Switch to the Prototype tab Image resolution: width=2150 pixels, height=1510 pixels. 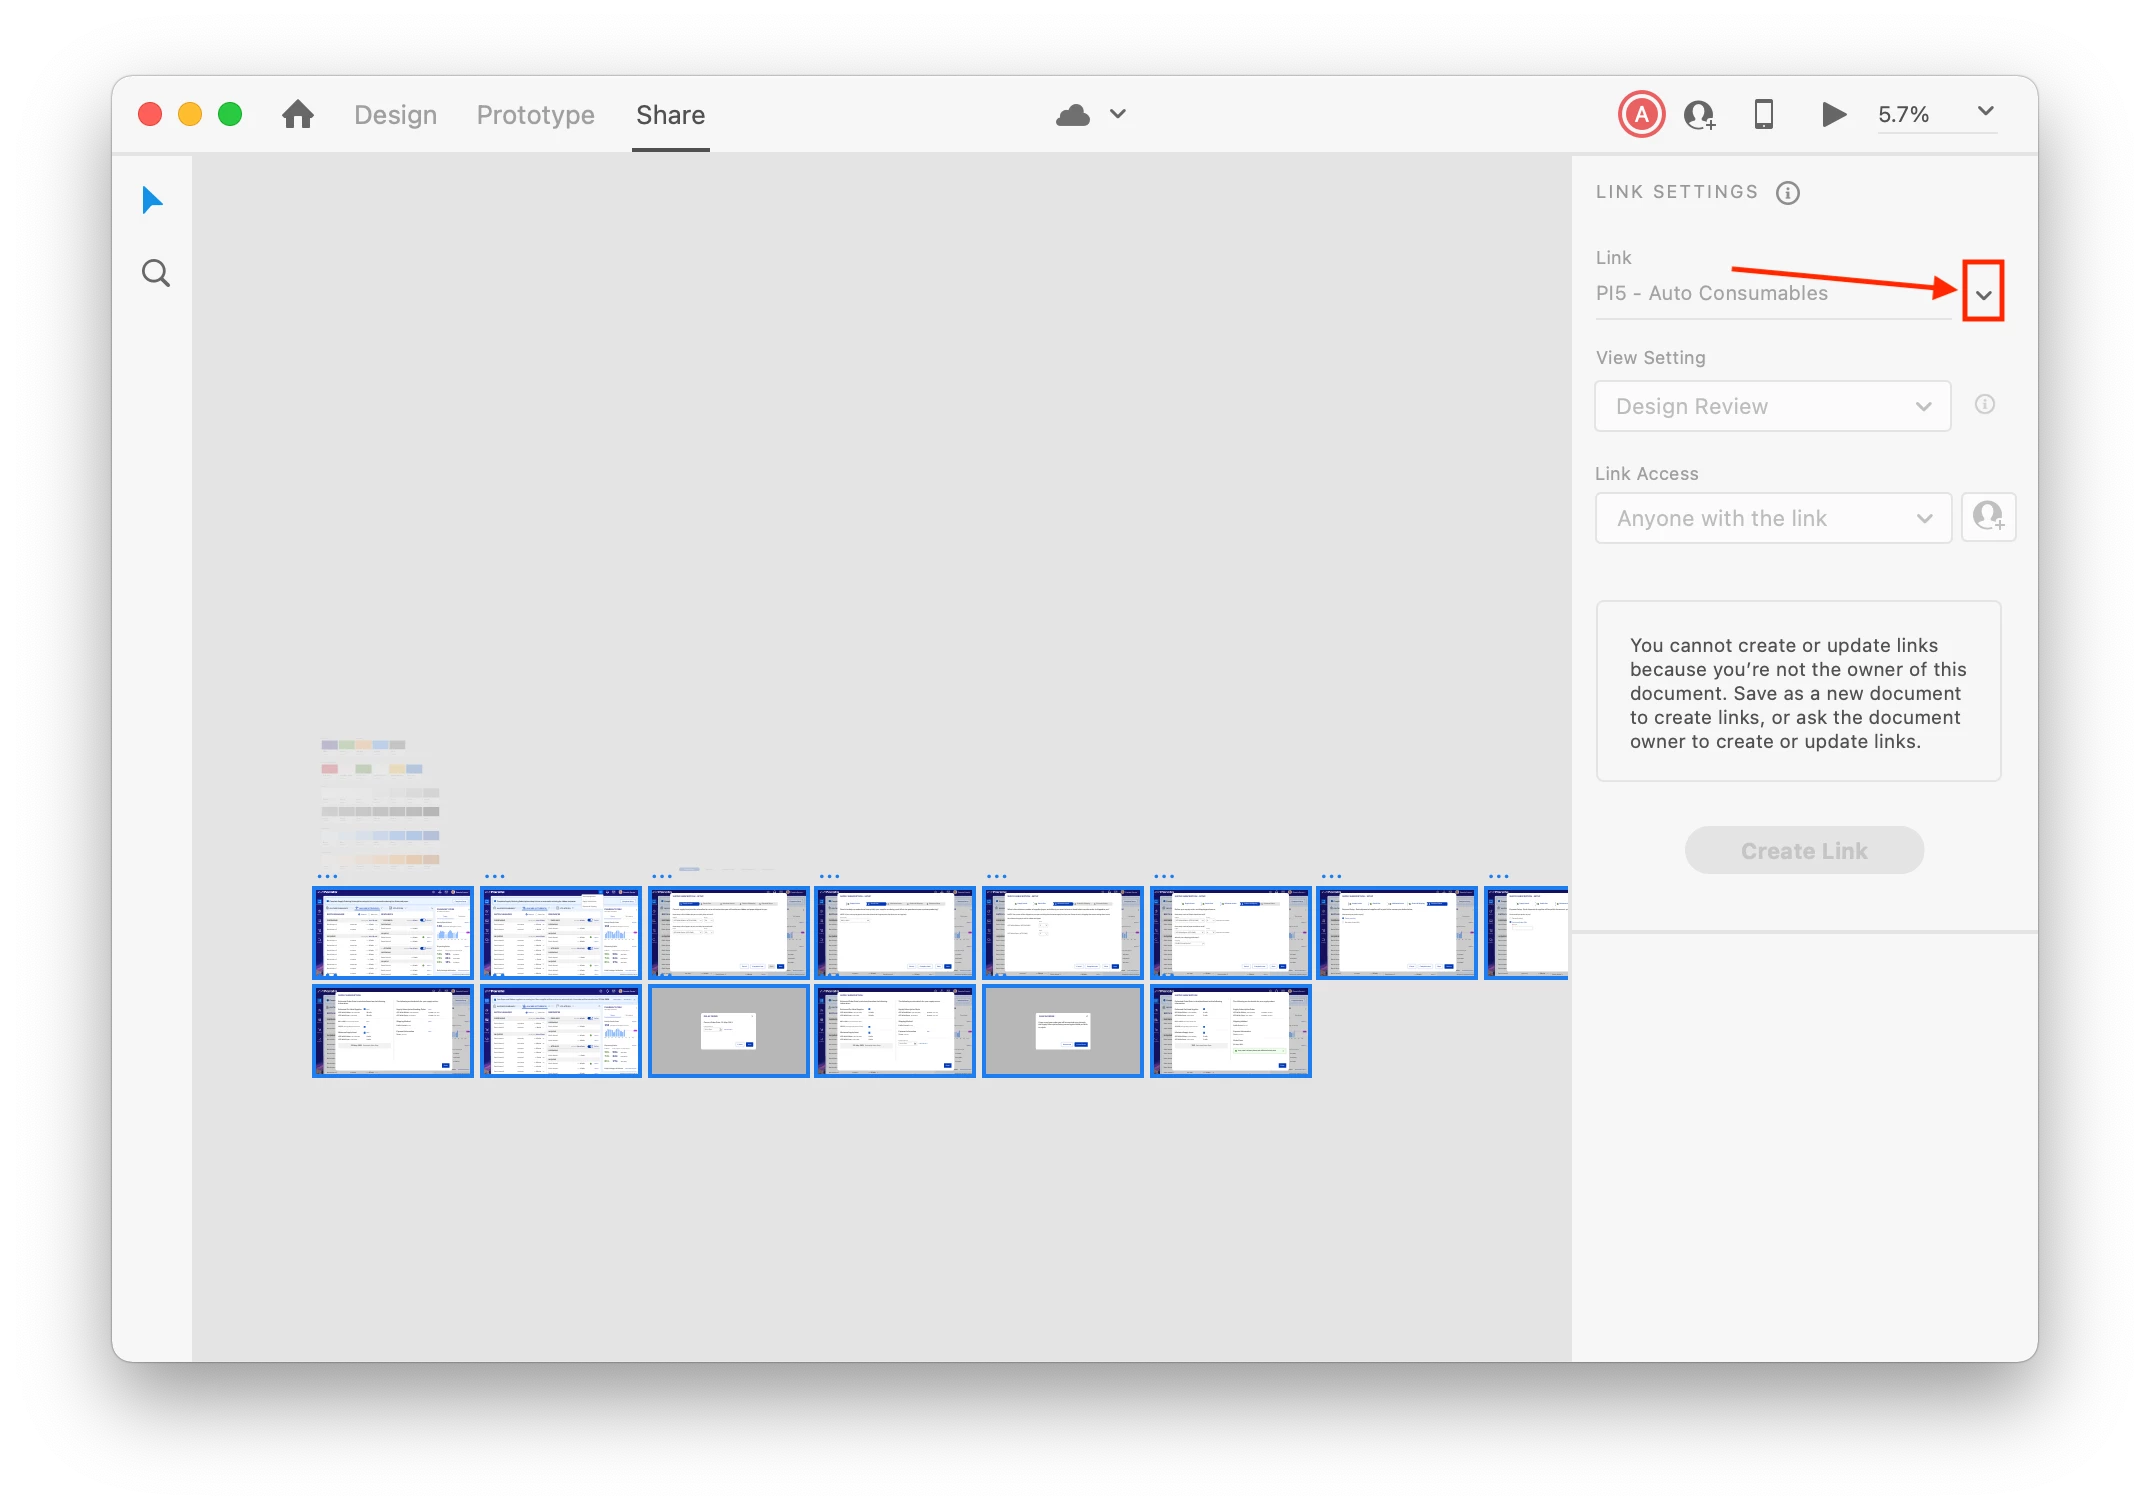coord(535,115)
